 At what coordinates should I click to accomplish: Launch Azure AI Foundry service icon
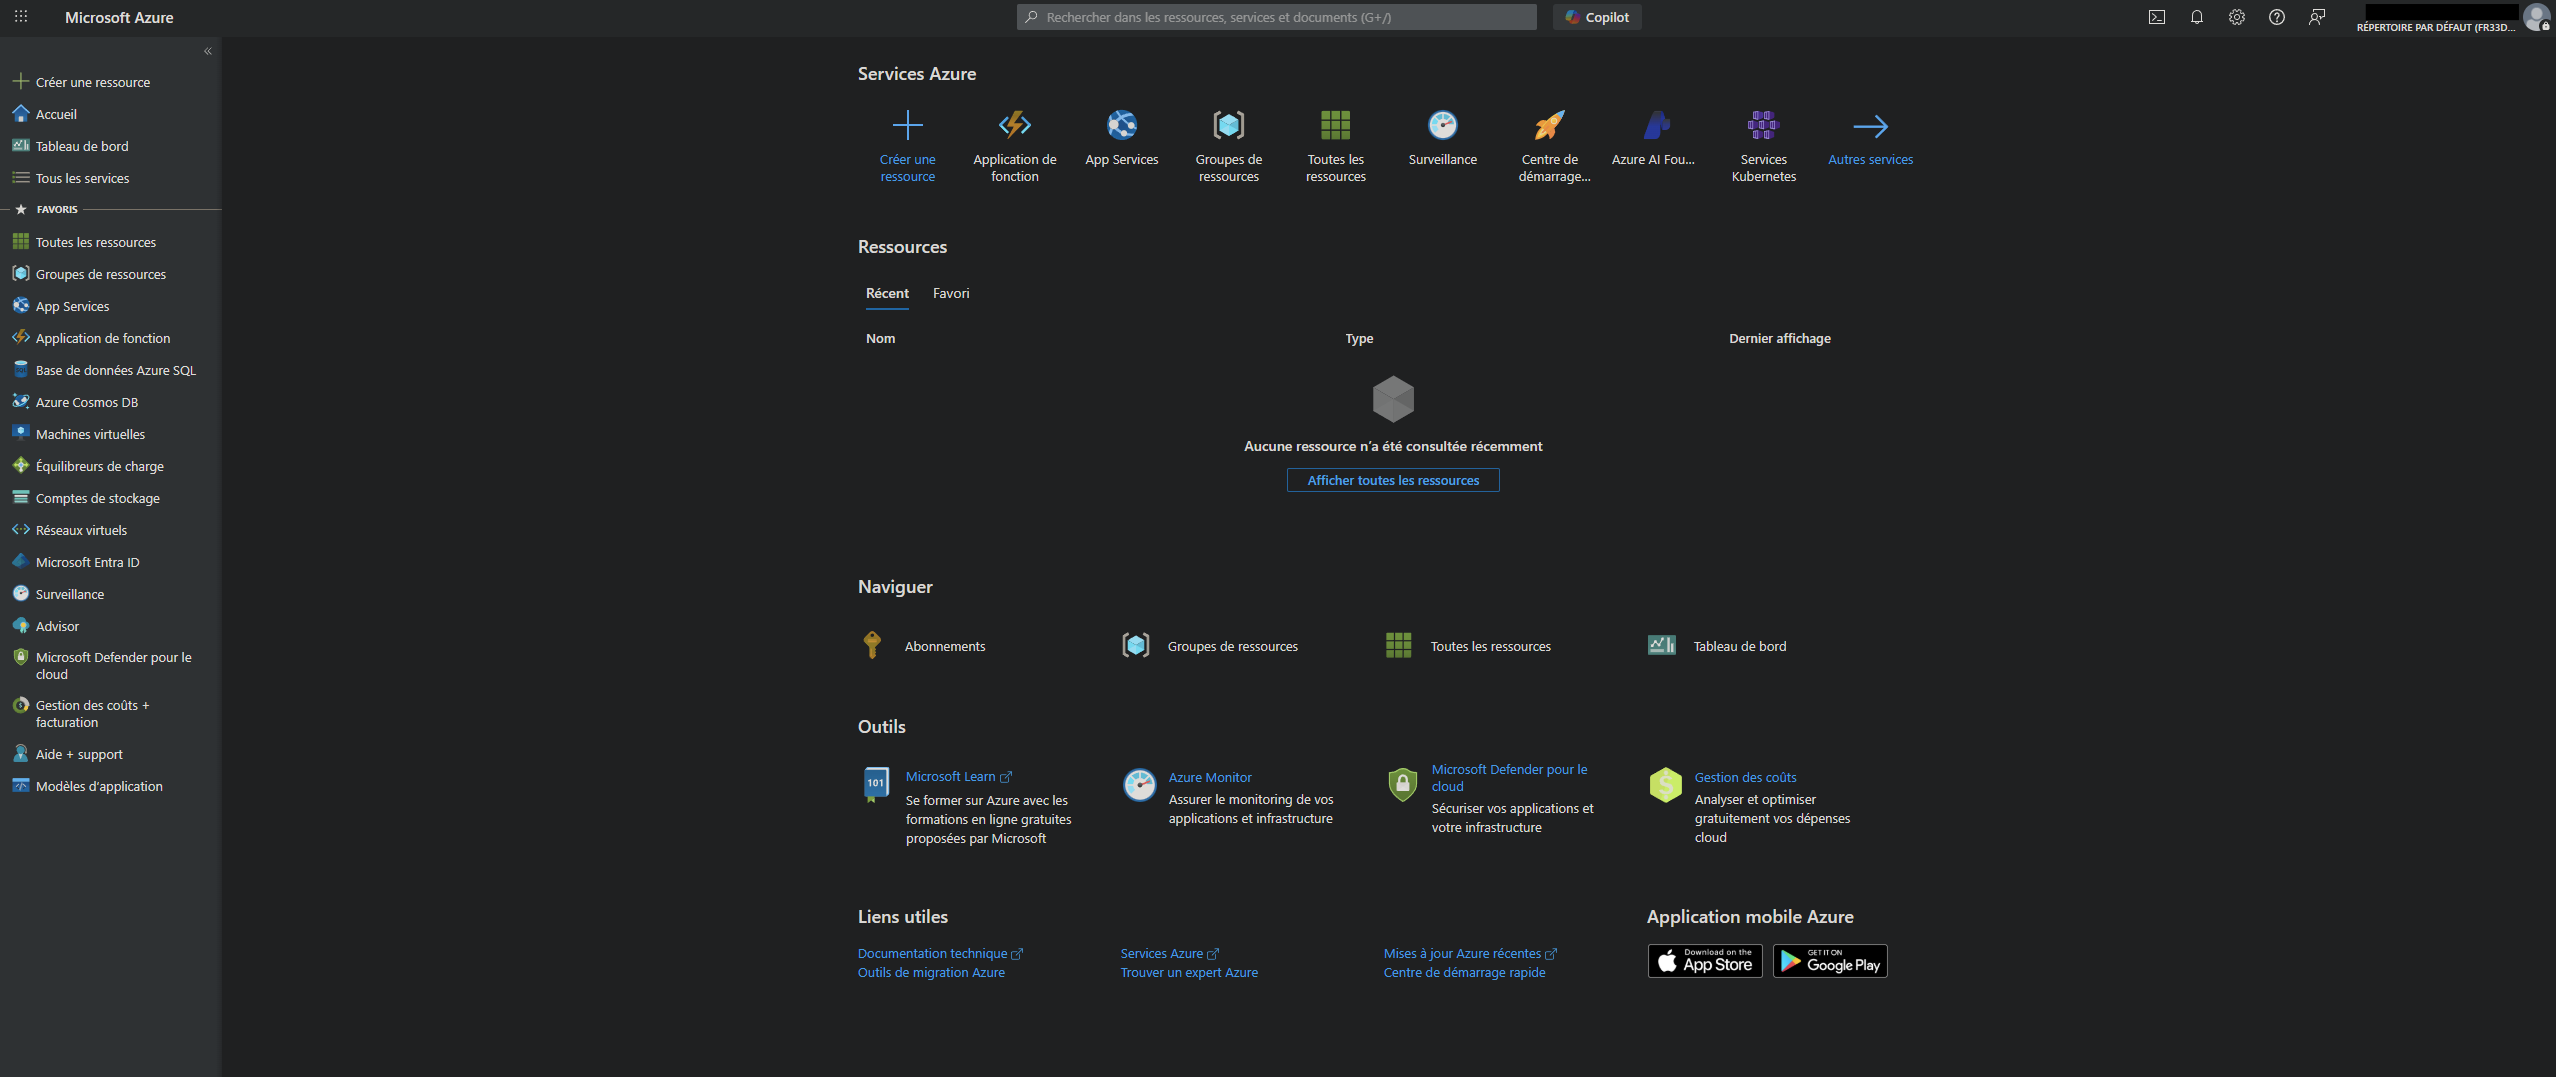coord(1655,125)
